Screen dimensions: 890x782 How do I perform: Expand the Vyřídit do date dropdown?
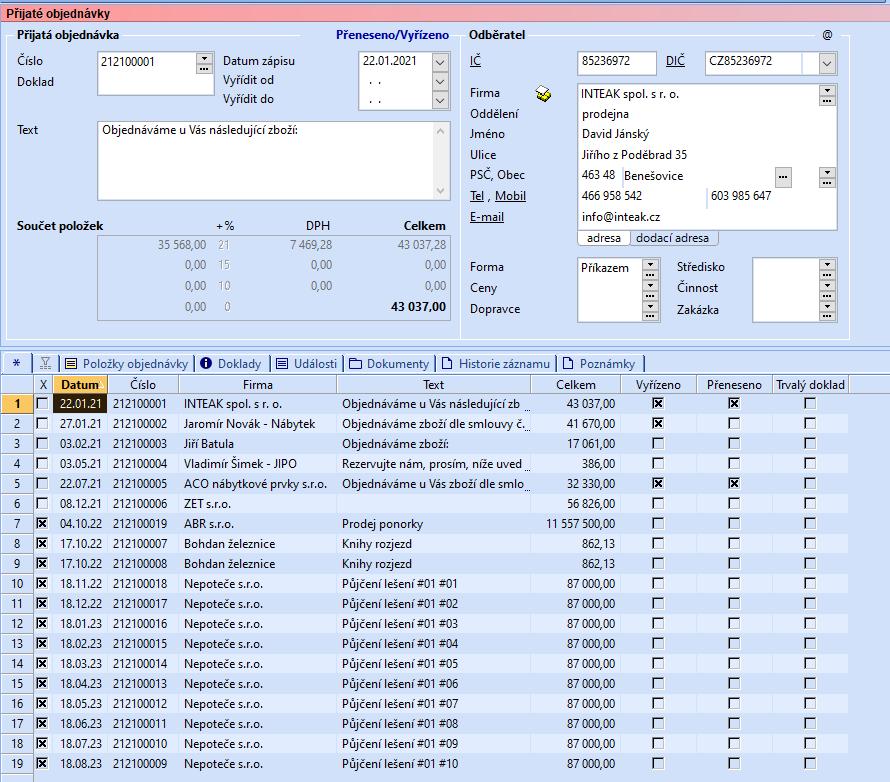coord(440,101)
